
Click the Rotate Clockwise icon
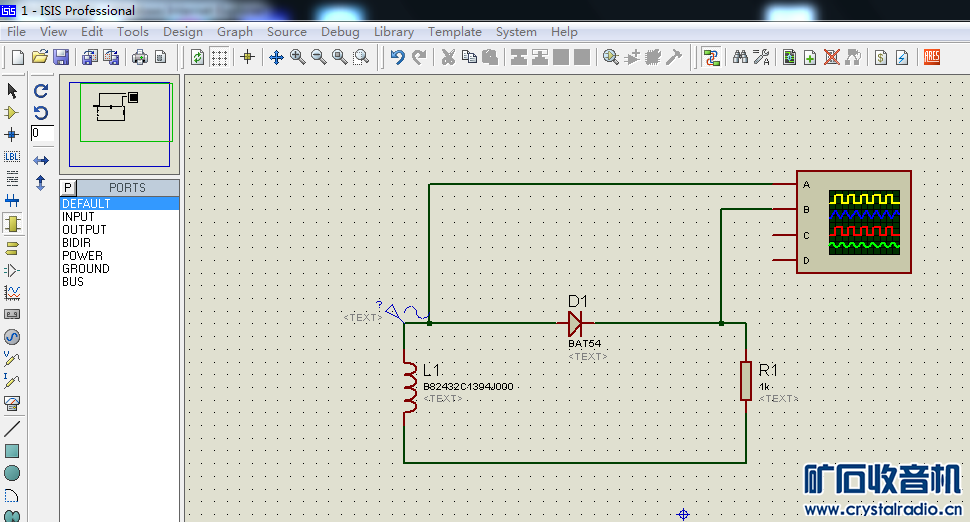point(41,91)
